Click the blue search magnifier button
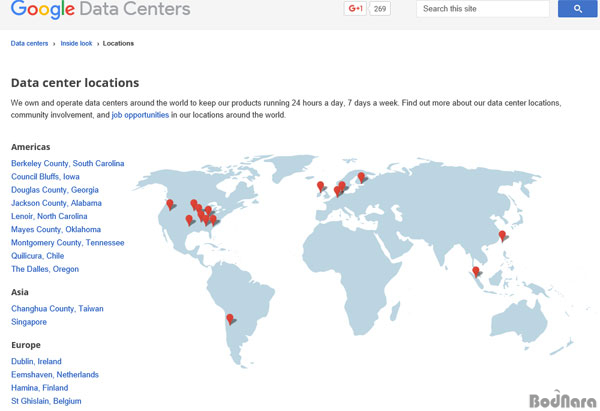 (x=577, y=8)
